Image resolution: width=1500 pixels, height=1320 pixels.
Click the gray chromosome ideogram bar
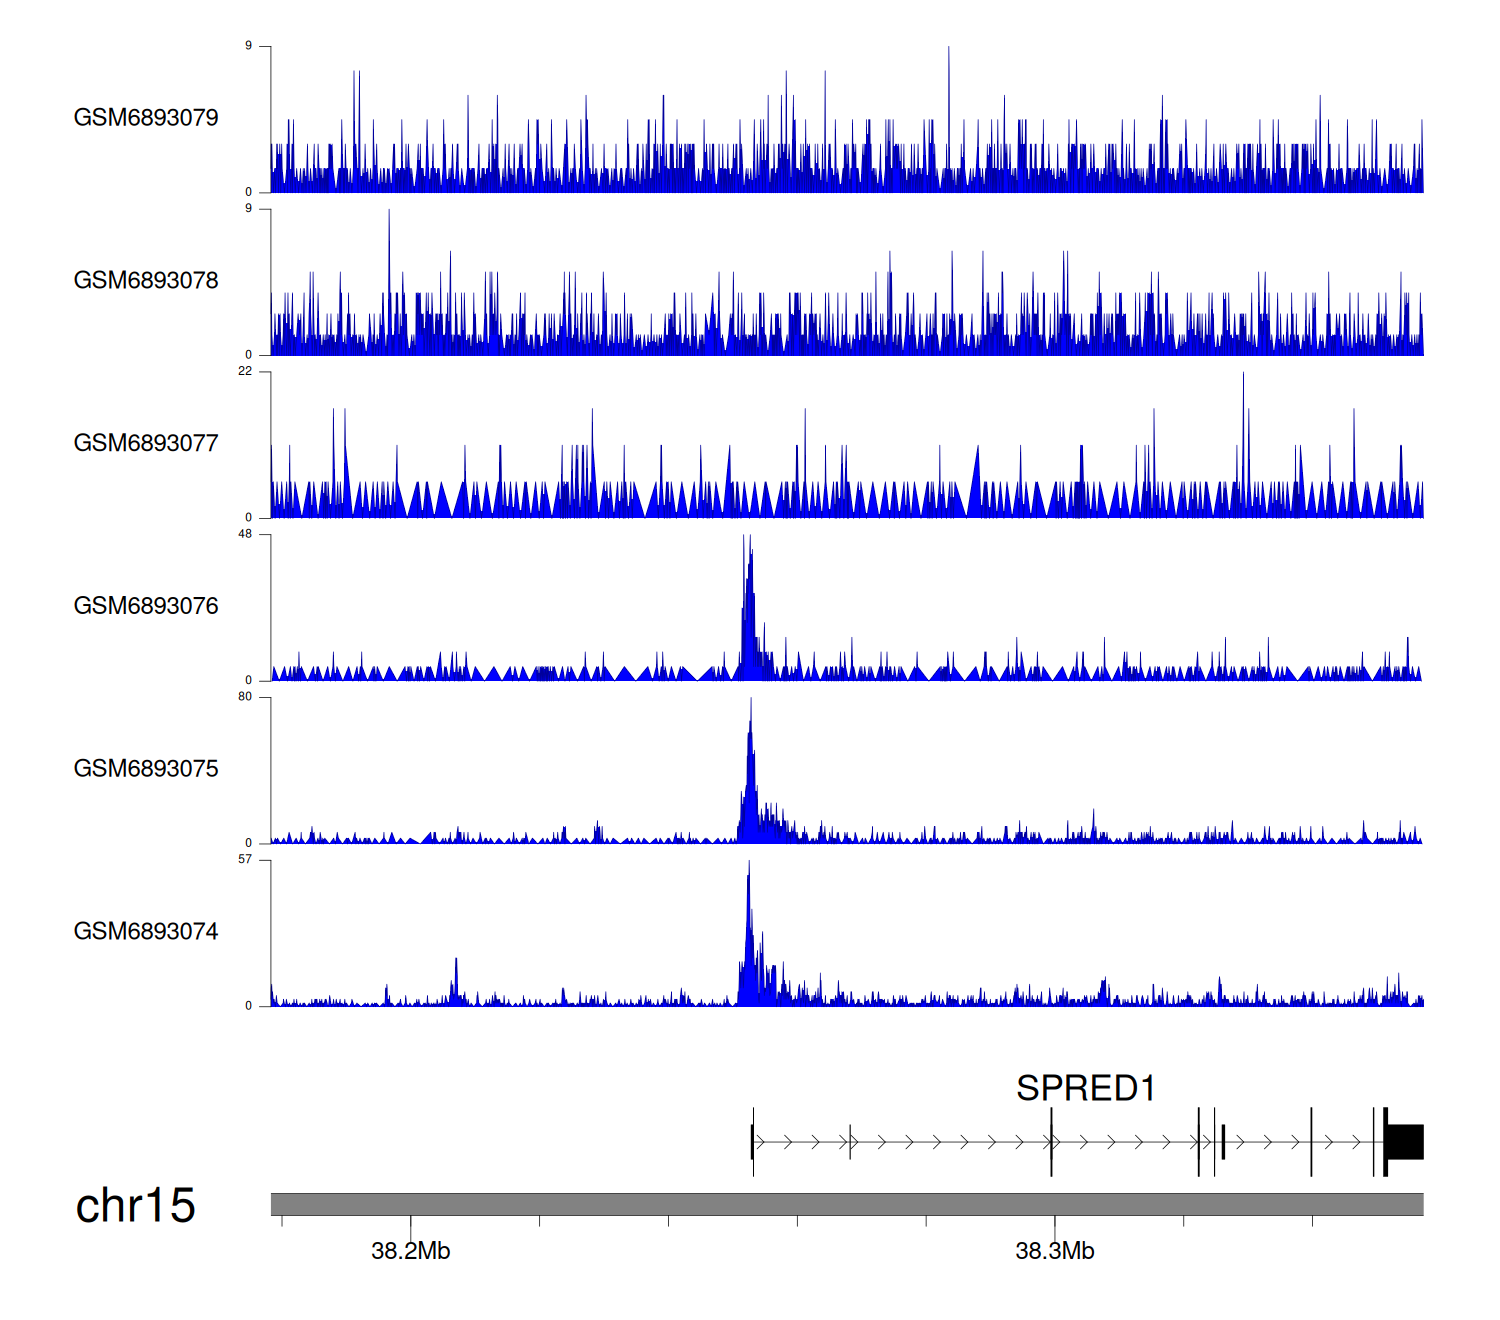(846, 1204)
